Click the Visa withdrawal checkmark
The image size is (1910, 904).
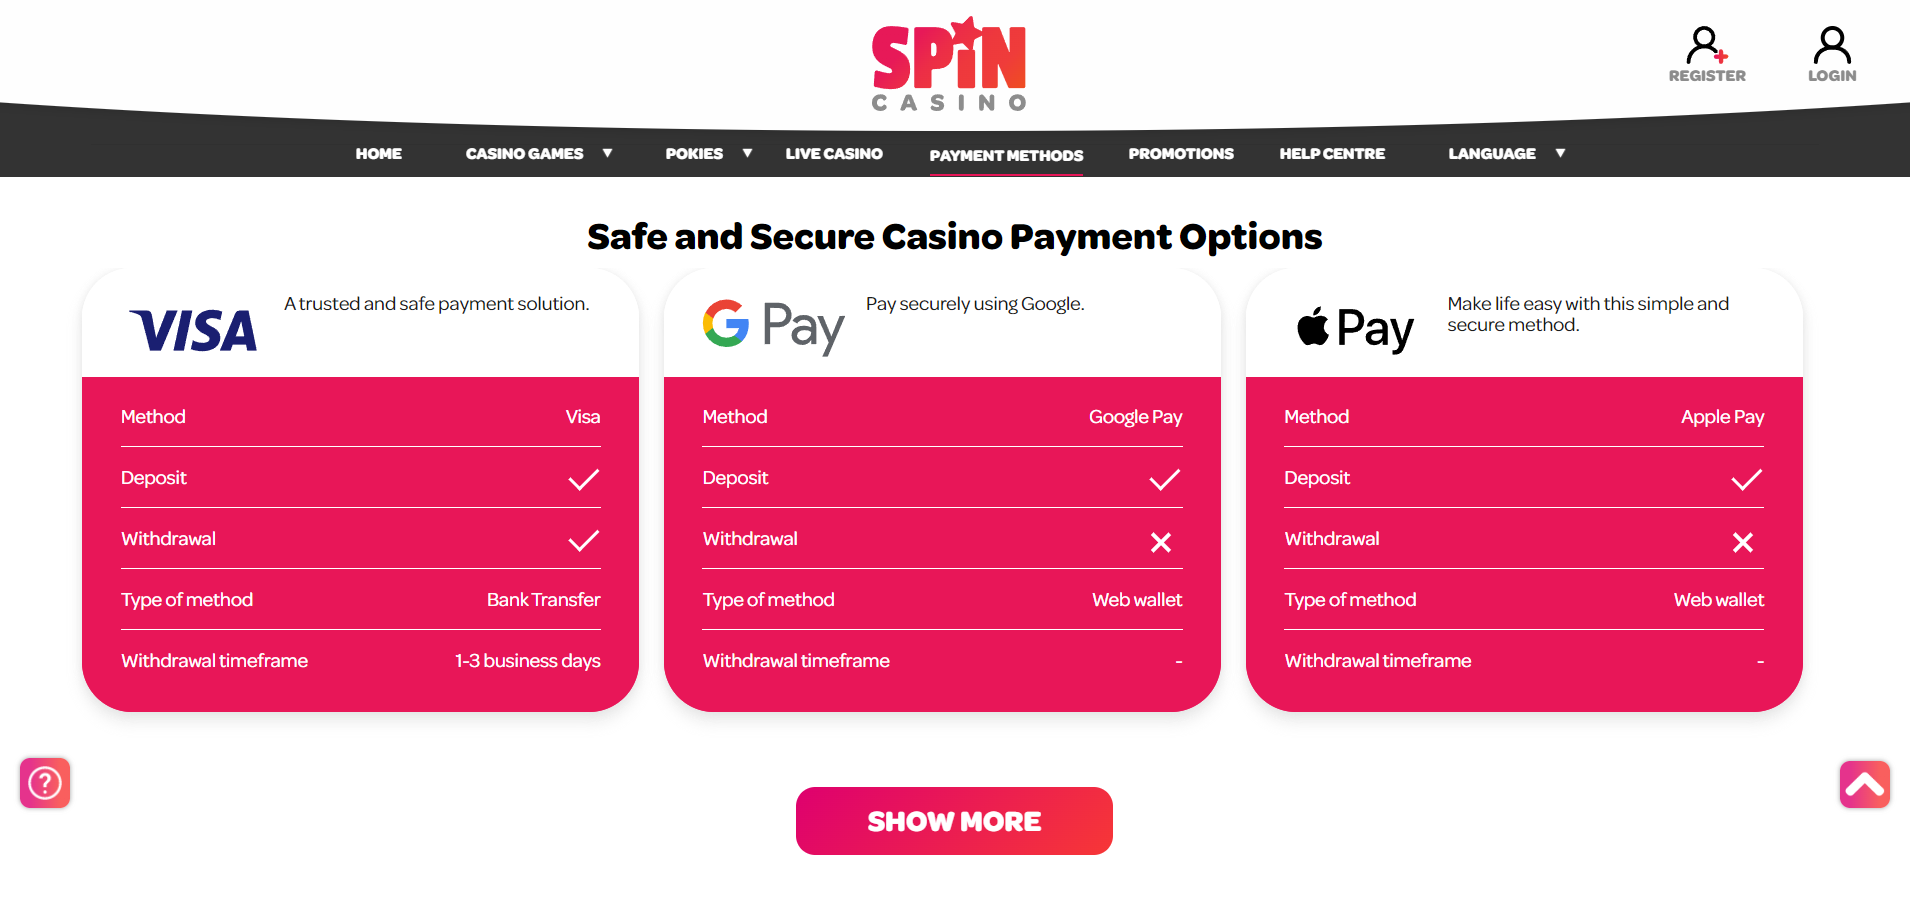(584, 541)
